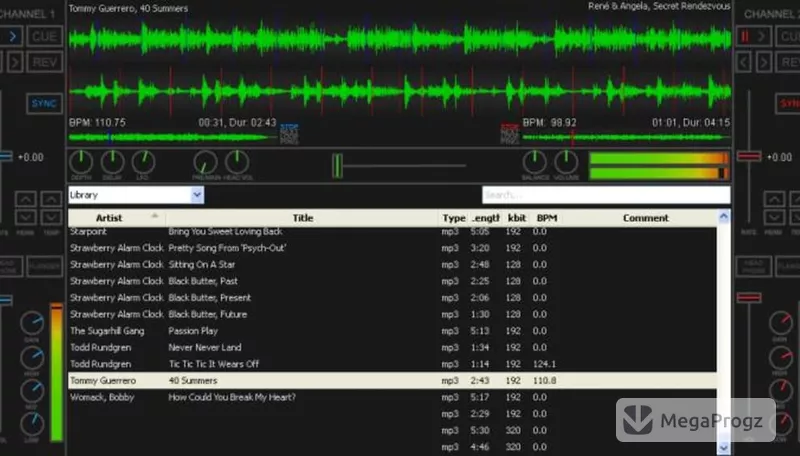Select 'Tic Tic Tic It Wears Off' track
The height and width of the screenshot is (456, 800).
[x=392, y=364]
